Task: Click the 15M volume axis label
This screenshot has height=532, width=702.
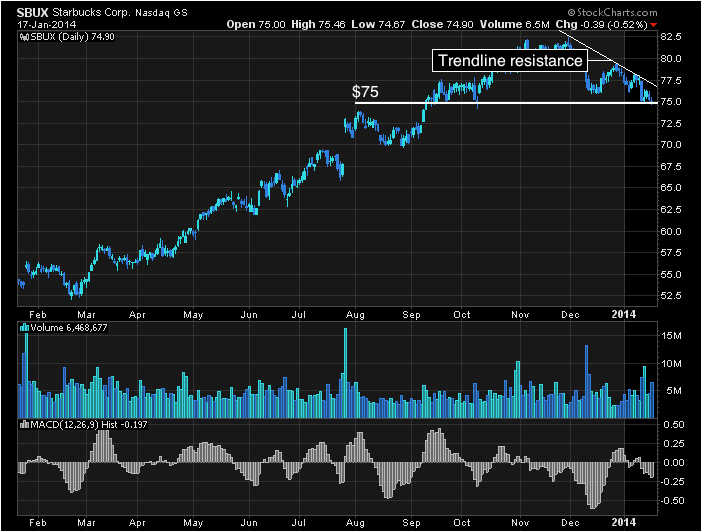Action: tap(671, 336)
